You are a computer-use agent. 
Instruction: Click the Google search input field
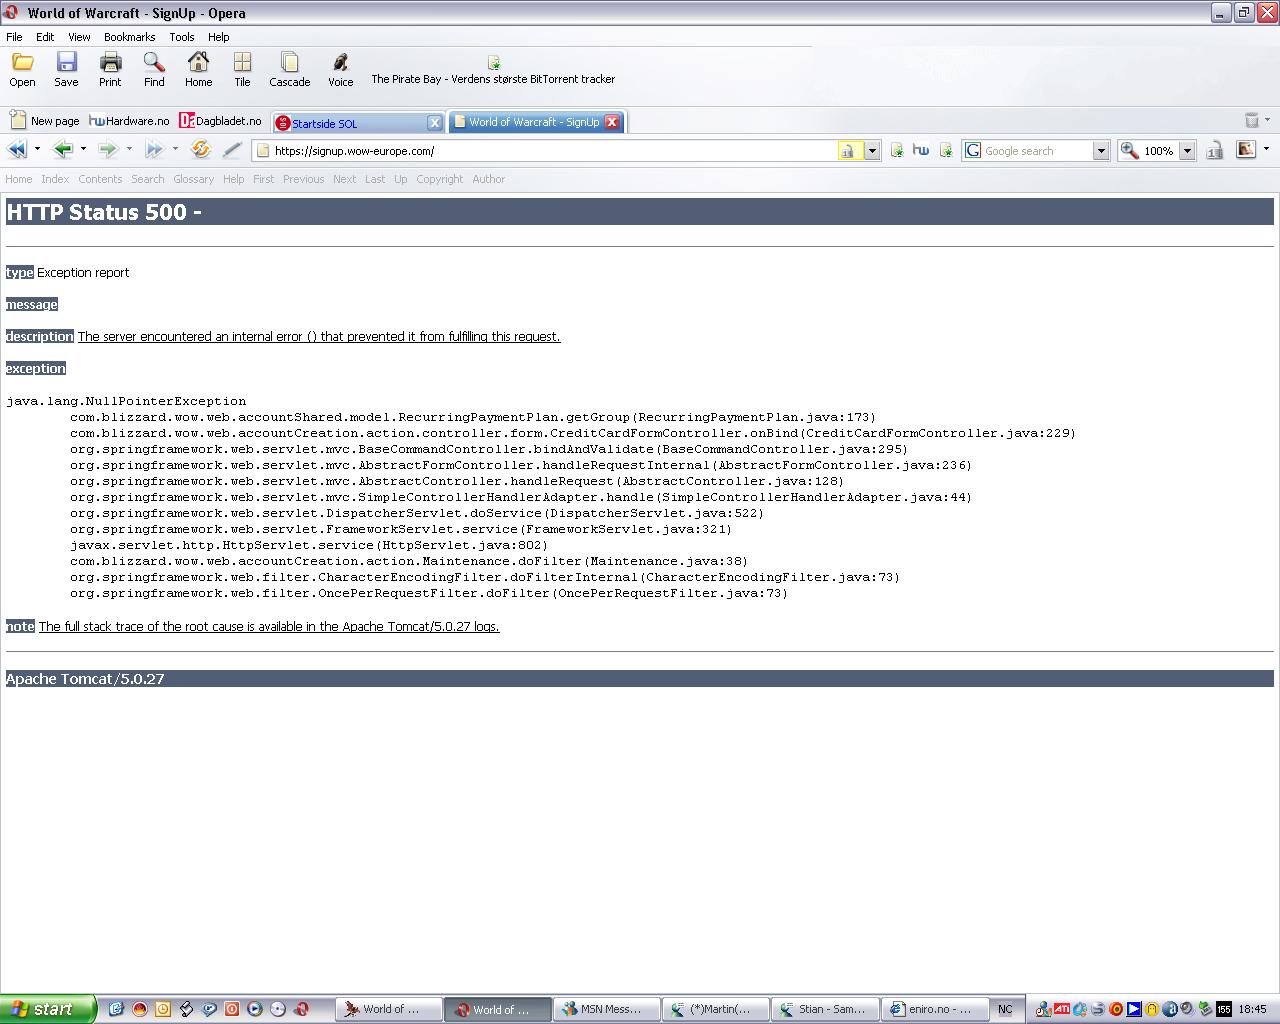[x=1038, y=151]
